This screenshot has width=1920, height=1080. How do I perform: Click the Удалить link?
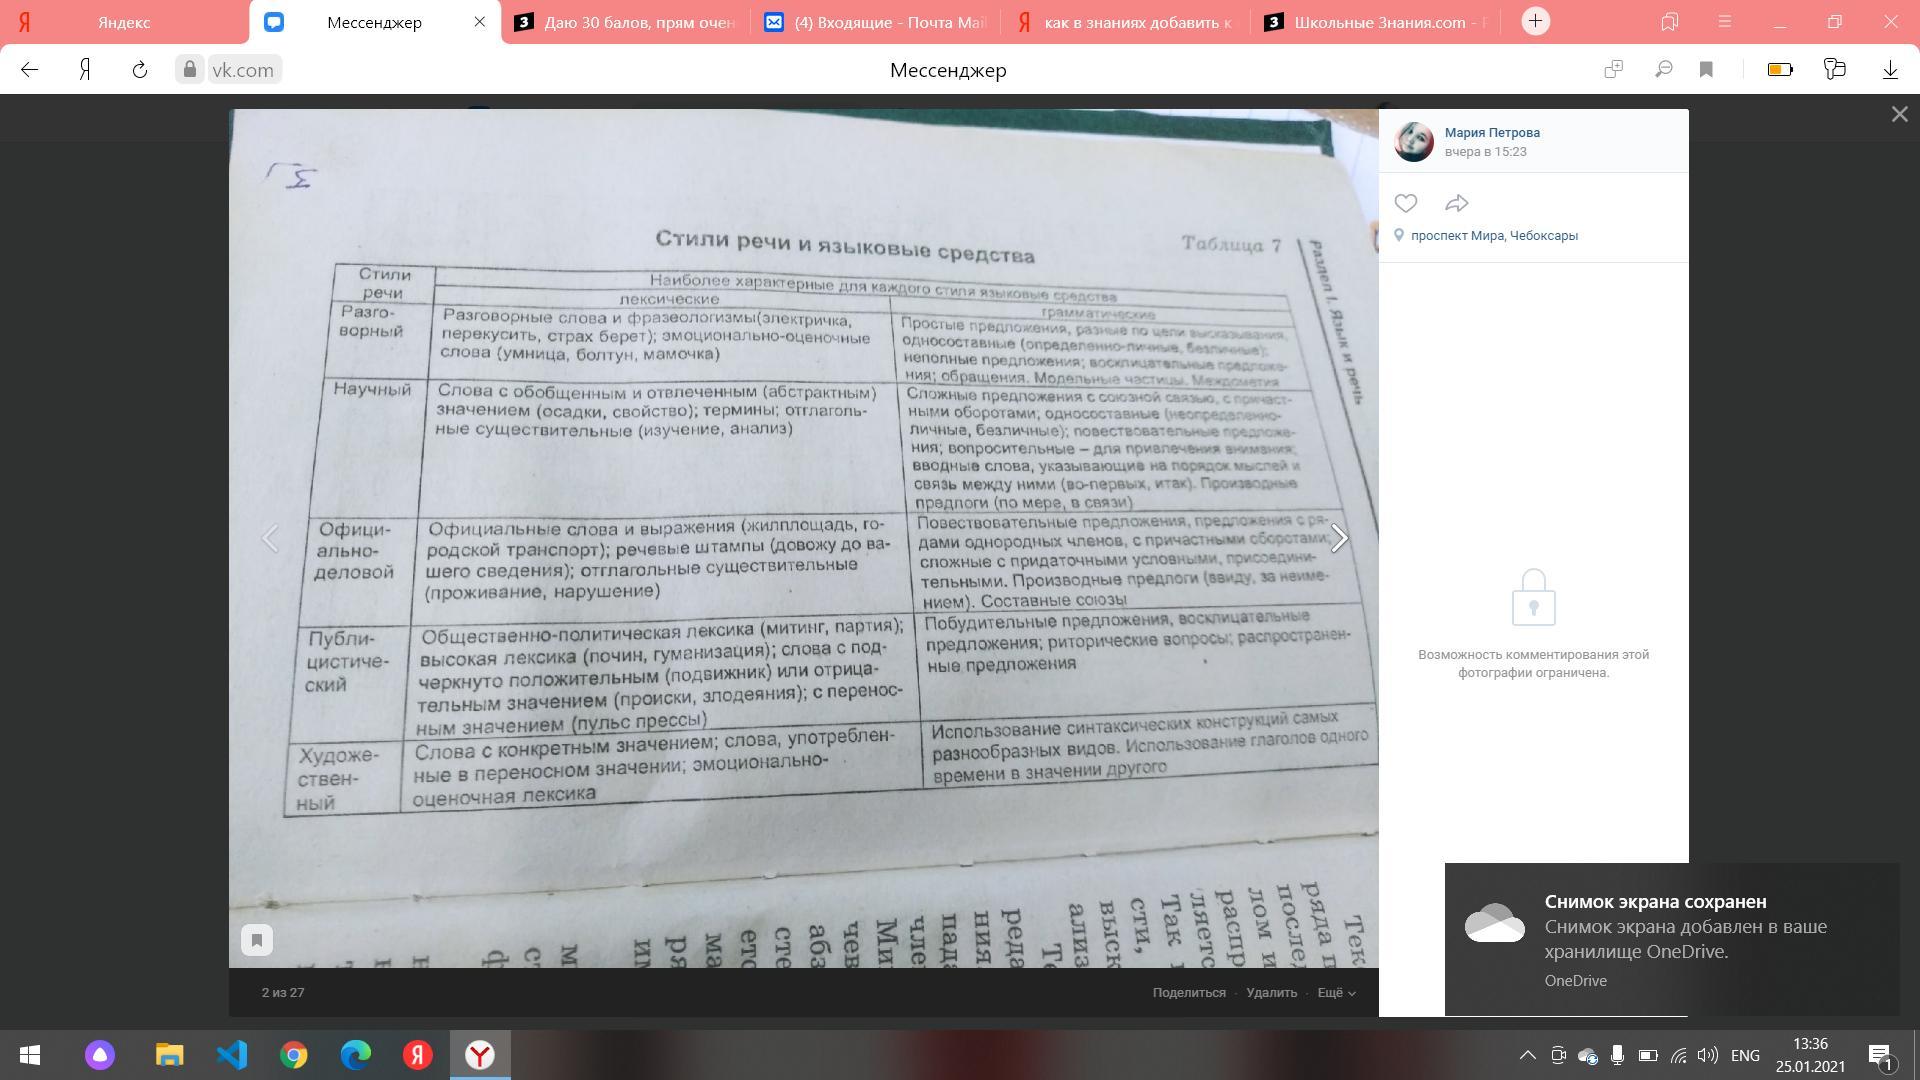[x=1271, y=993]
